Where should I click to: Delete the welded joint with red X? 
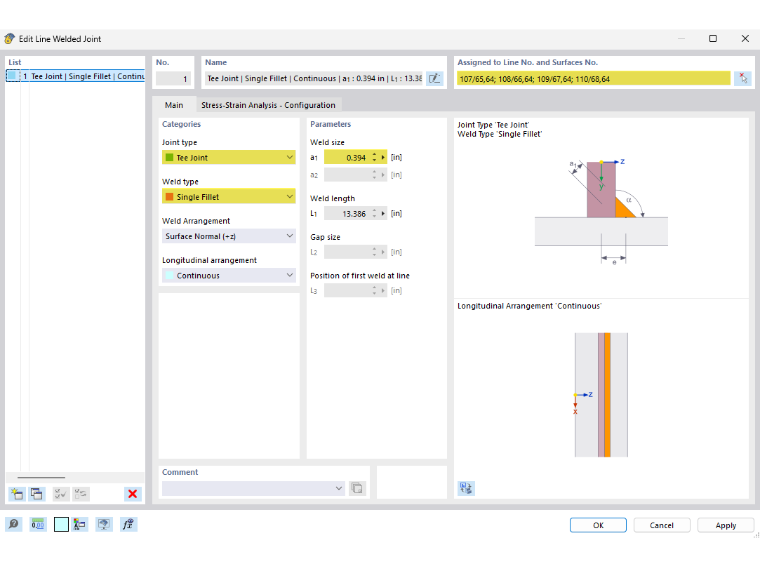coord(132,494)
